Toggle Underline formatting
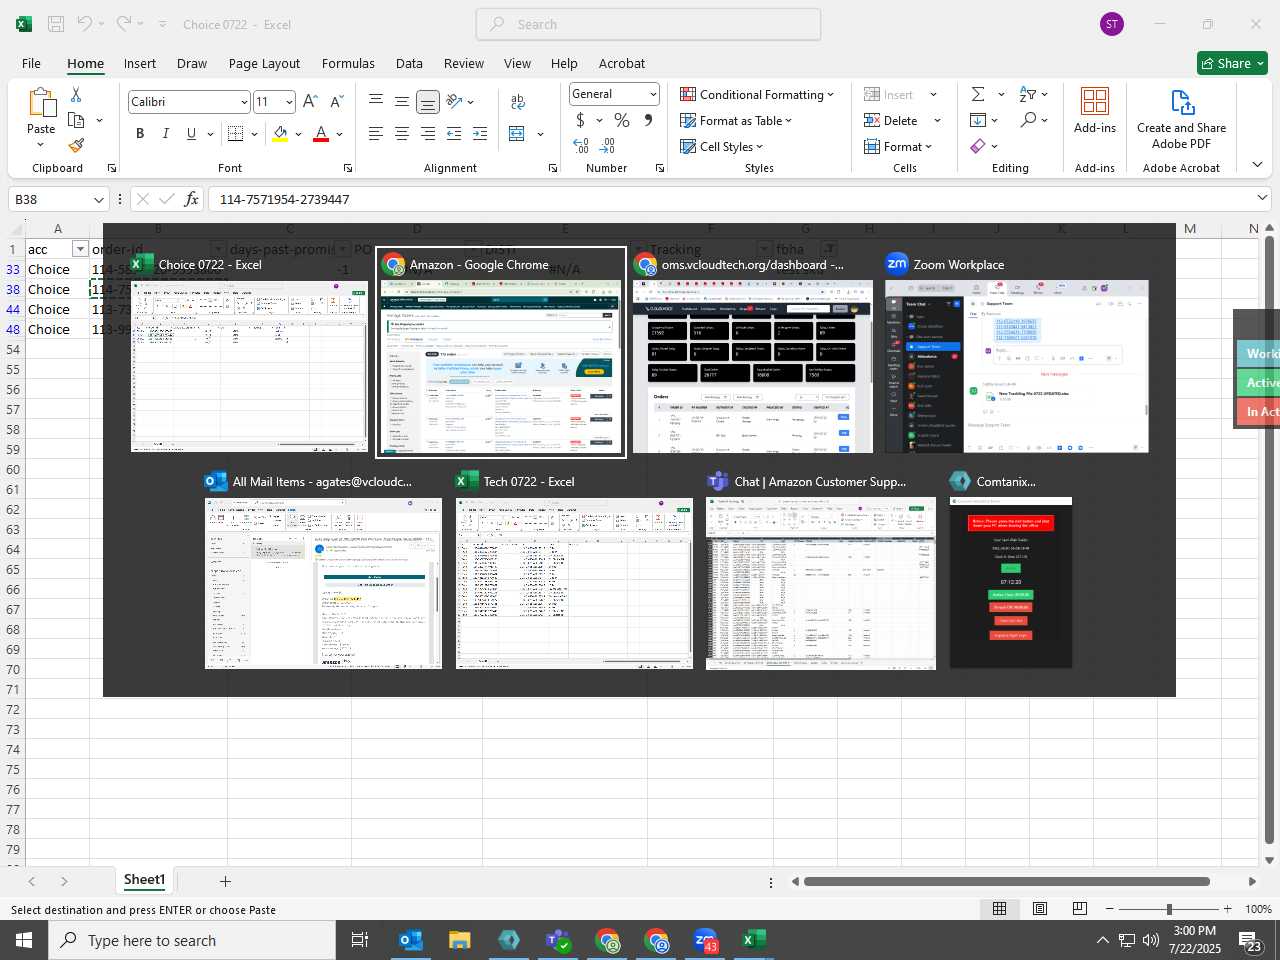The image size is (1280, 960). click(x=191, y=133)
